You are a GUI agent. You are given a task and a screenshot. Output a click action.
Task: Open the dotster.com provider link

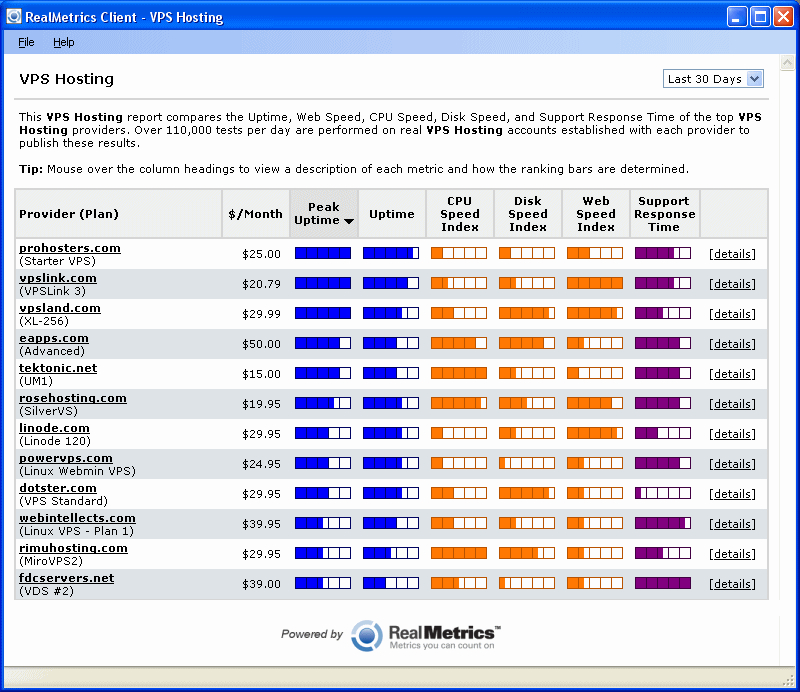[58, 488]
